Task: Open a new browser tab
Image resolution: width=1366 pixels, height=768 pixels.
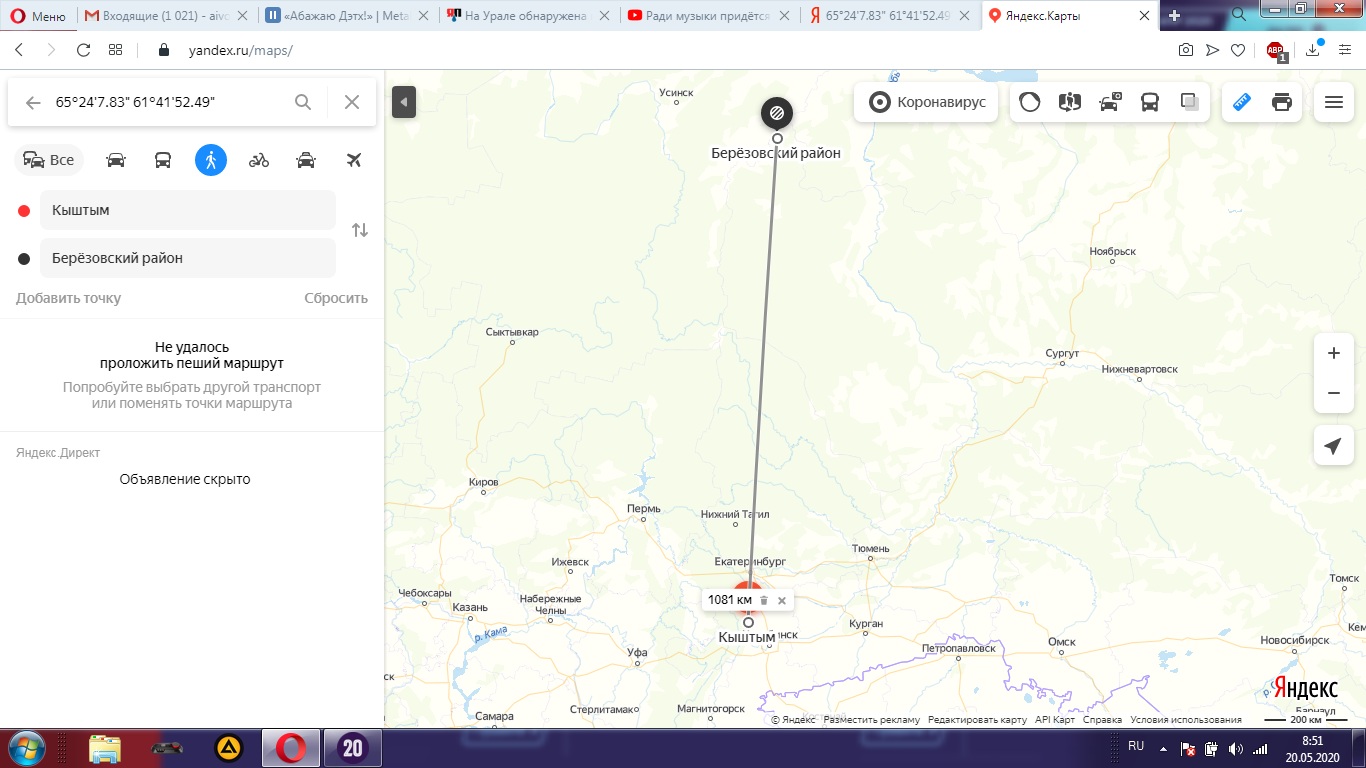Action: pyautogui.click(x=1175, y=16)
